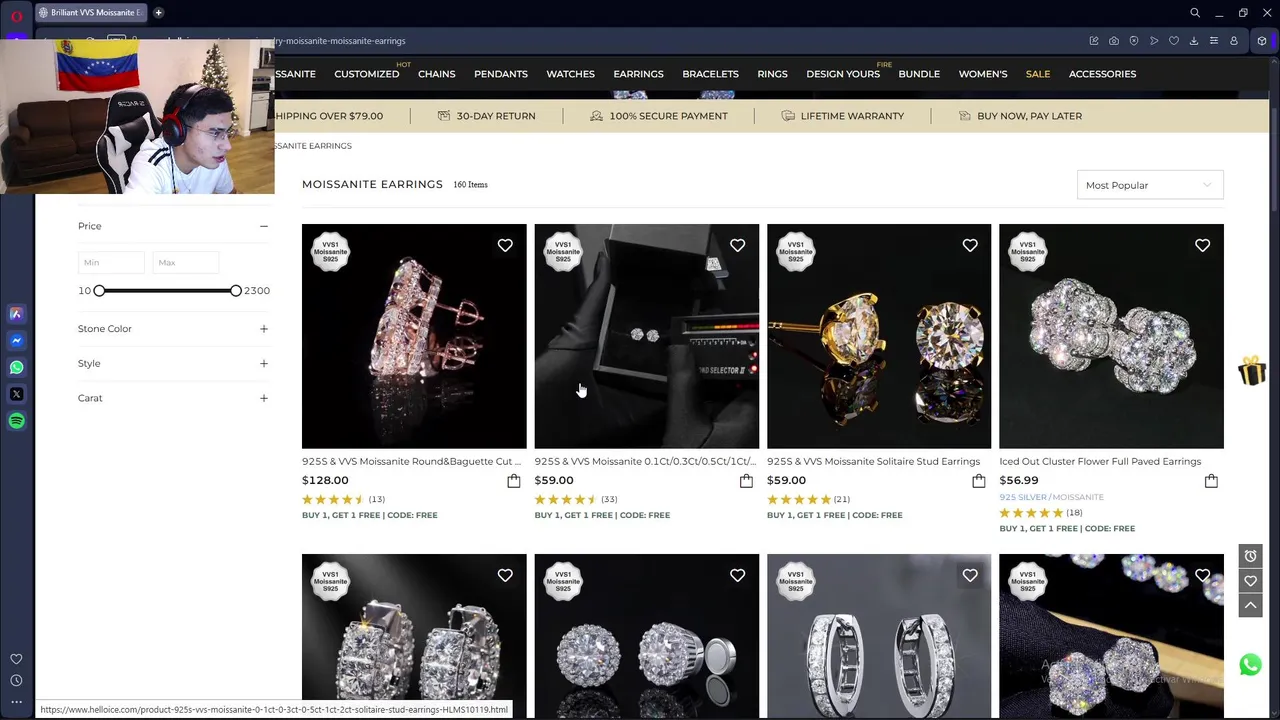Open the Most Popular sort dropdown
This screenshot has height=720, width=1280.
(x=1150, y=185)
